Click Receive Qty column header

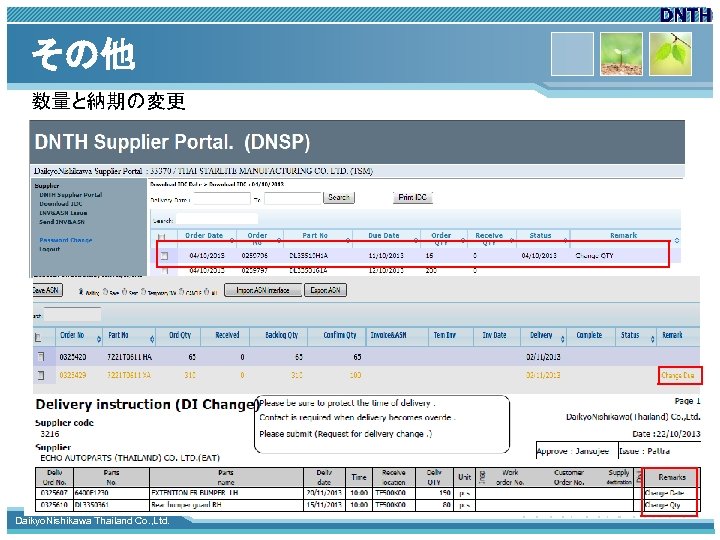pos(489,238)
